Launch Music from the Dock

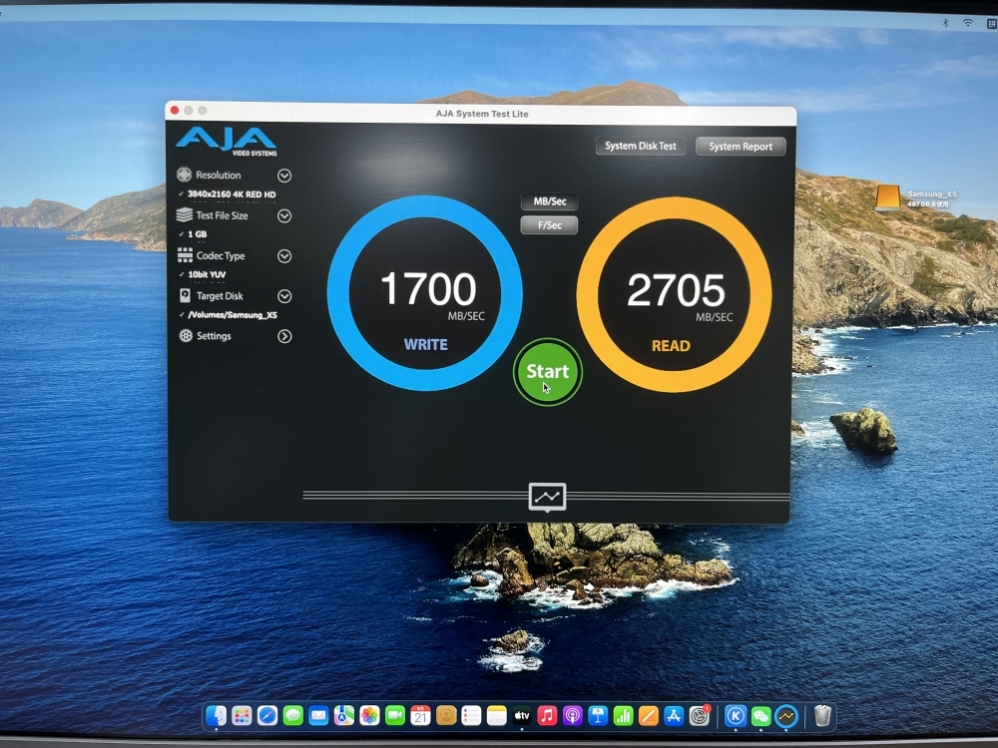click(x=547, y=716)
